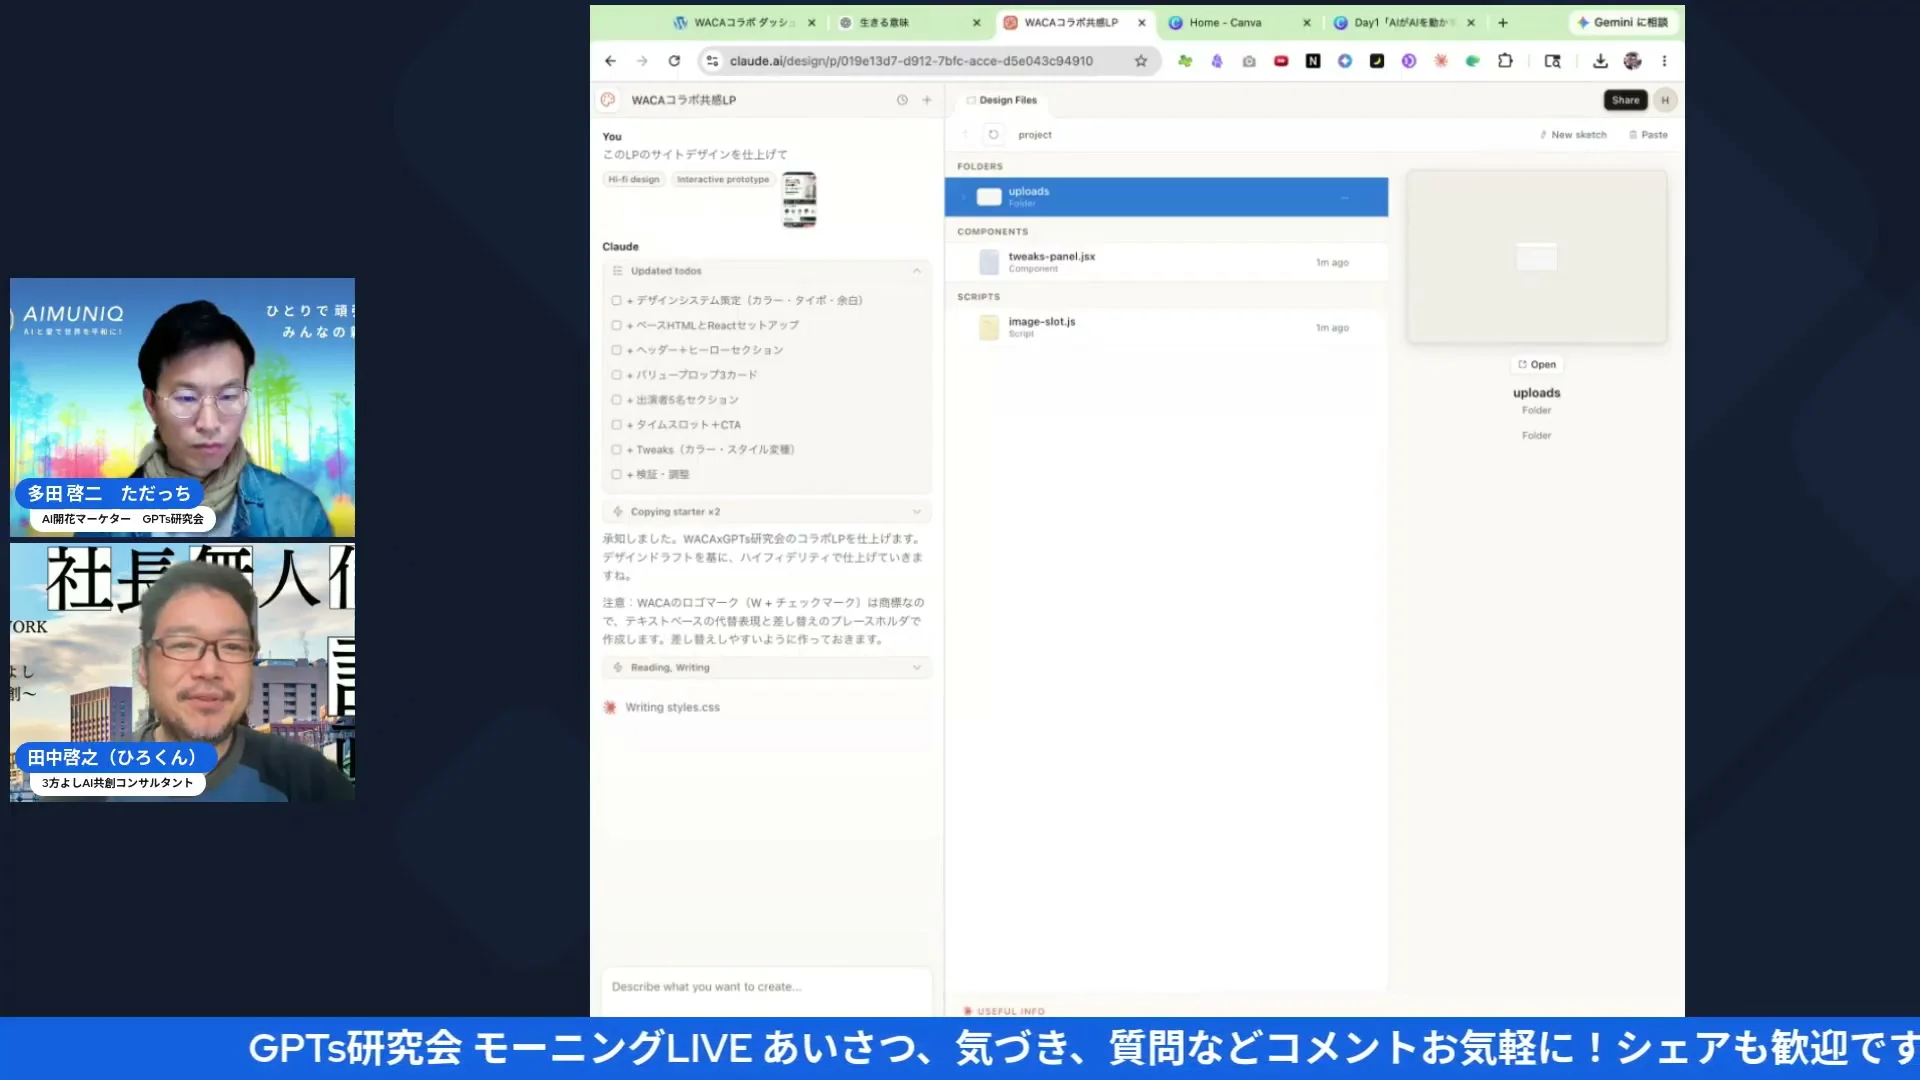Open chat history clock icon
The width and height of the screenshot is (1920, 1080).
(x=902, y=100)
